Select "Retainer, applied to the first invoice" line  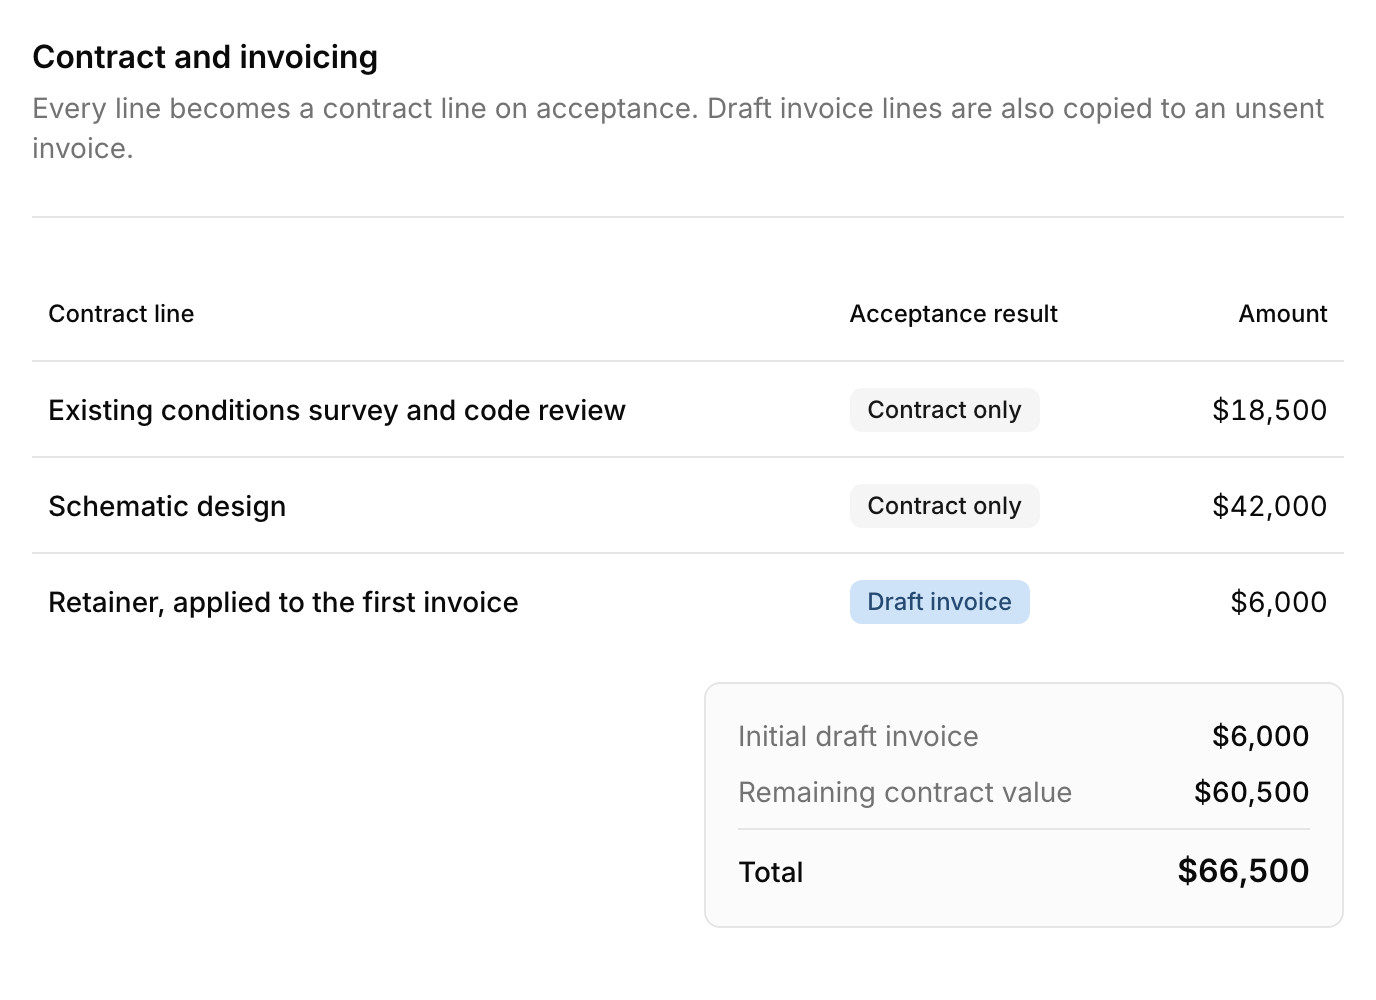tap(283, 602)
